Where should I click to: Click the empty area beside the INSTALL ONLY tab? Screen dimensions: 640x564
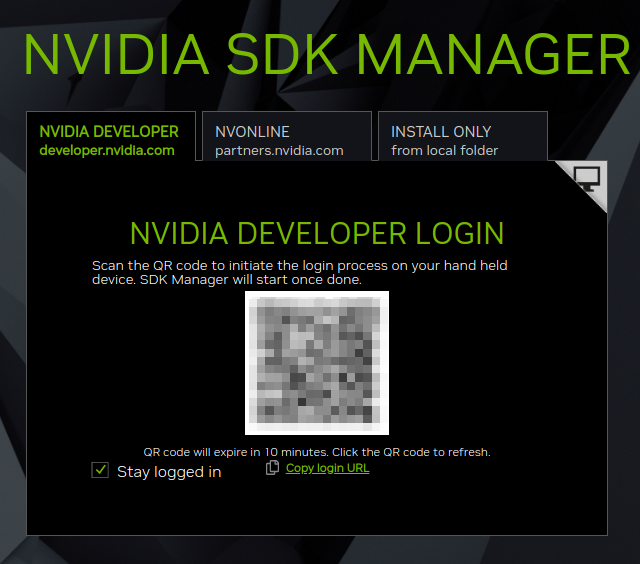(590, 135)
